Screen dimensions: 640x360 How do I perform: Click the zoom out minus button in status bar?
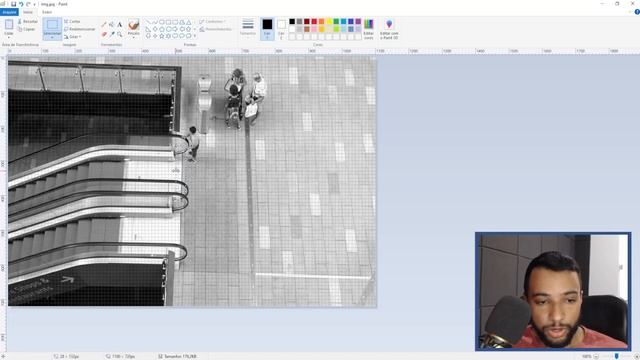596,356
